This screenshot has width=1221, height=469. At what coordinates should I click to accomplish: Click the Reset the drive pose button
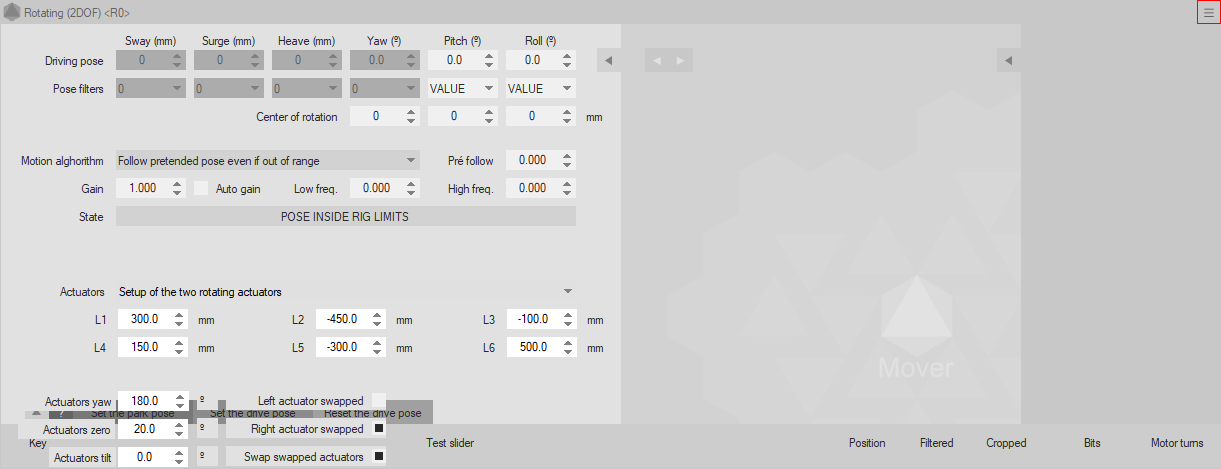(x=373, y=413)
